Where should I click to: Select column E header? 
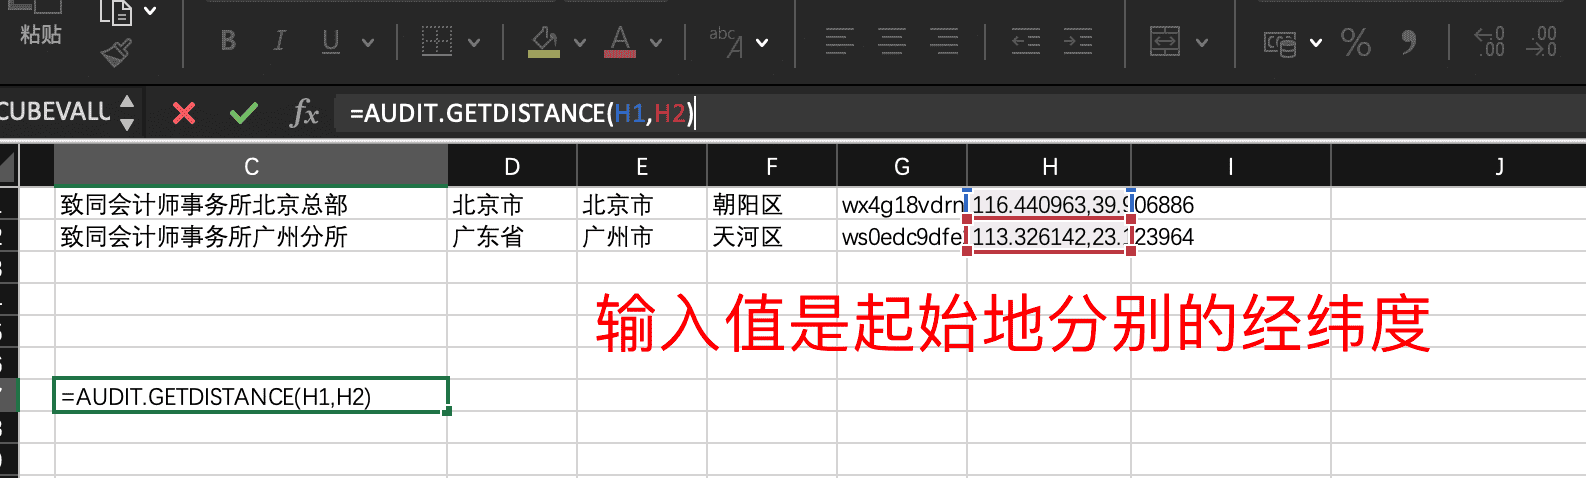[x=642, y=166]
